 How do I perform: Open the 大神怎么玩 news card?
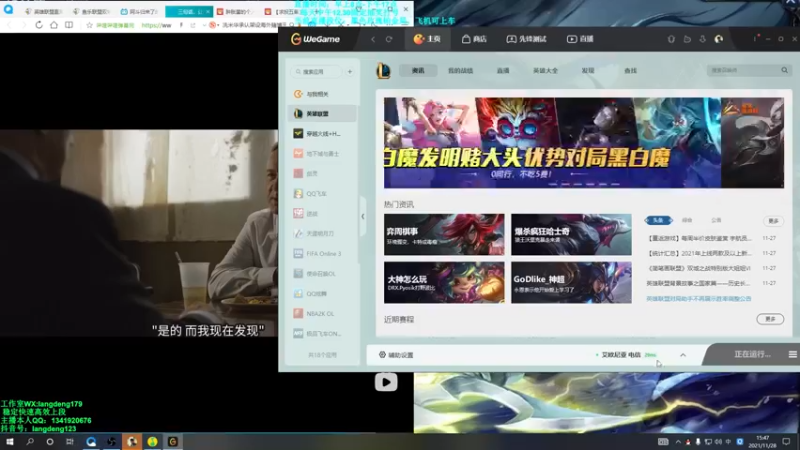click(444, 282)
